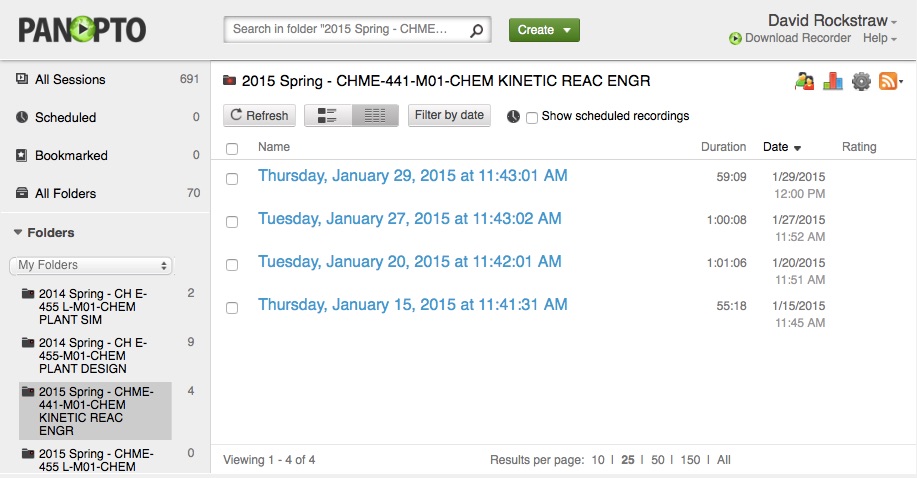Open folder statistics bar chart icon

[833, 81]
